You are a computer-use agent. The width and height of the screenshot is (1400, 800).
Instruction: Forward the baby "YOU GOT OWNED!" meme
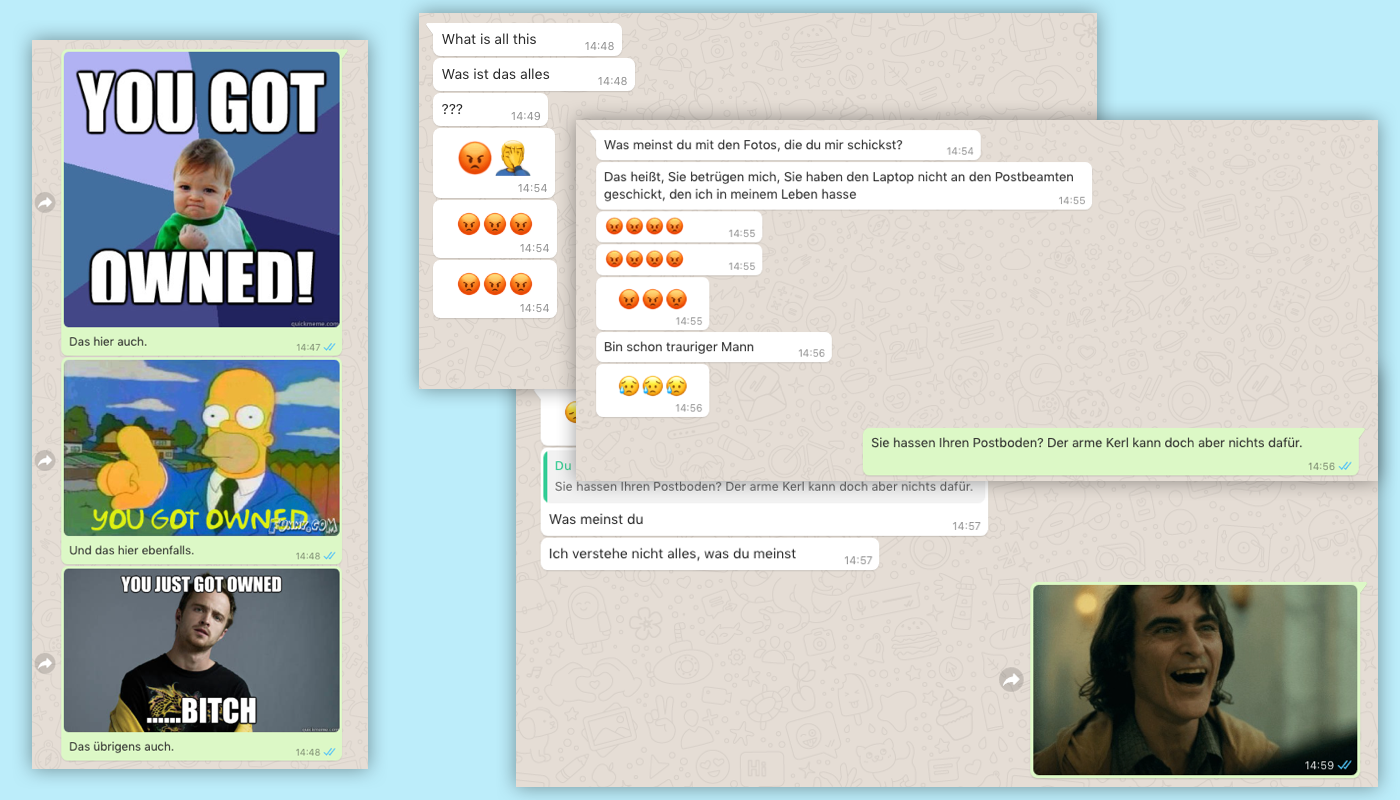pos(45,203)
